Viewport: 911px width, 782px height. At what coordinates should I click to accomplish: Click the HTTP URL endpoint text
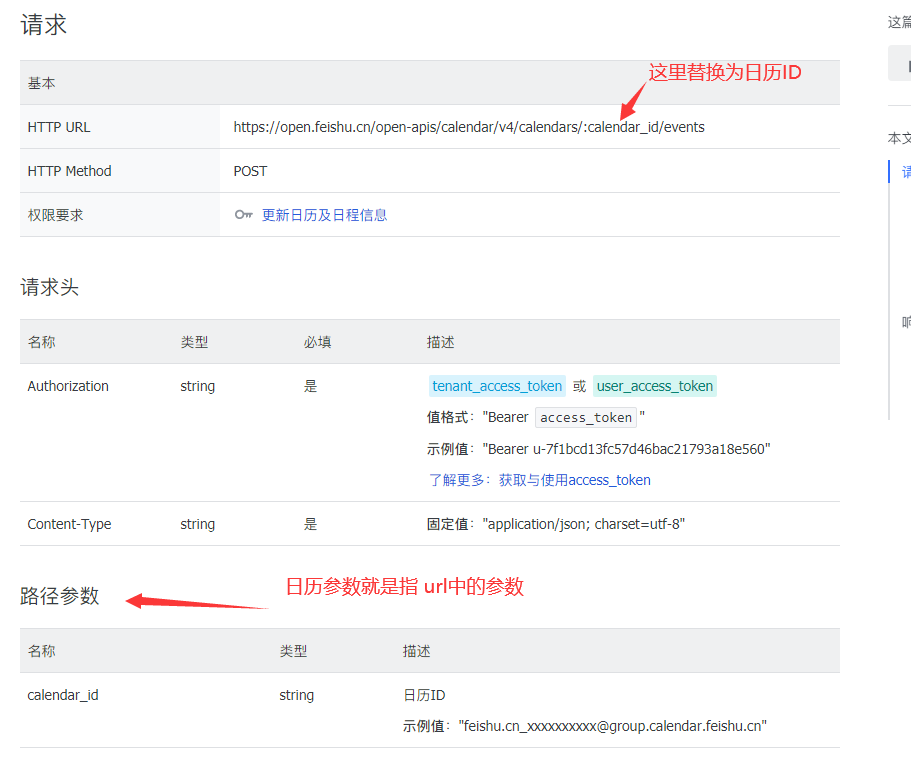pyautogui.click(x=468, y=127)
